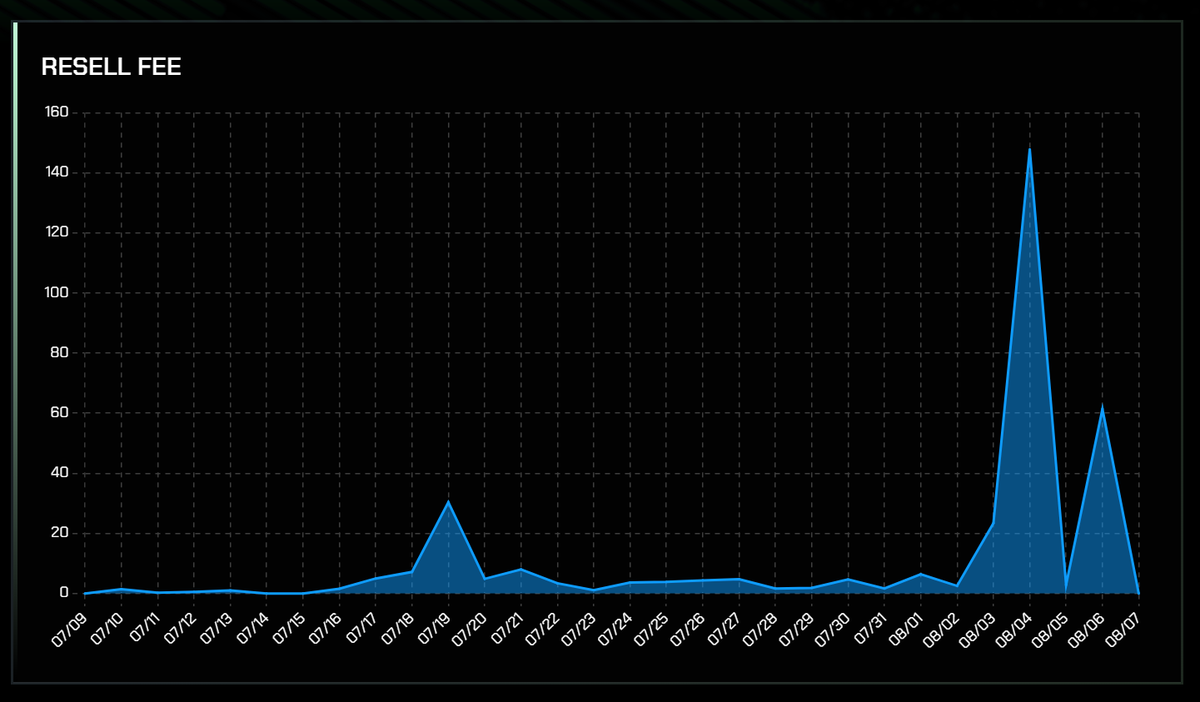Click the 60 y-axis value
1200x702 pixels.
click(x=59, y=413)
